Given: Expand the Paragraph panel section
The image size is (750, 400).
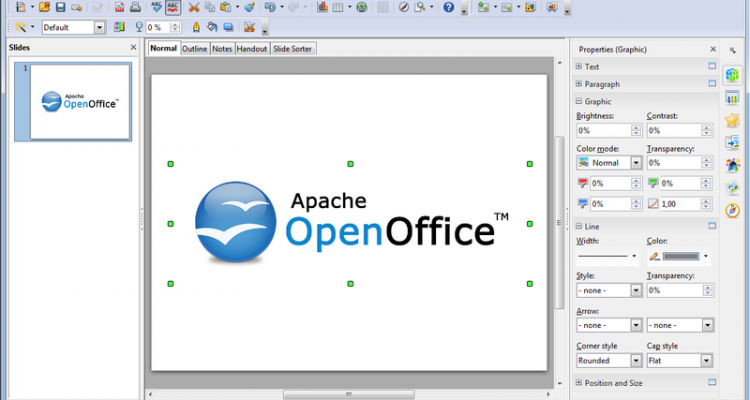Looking at the screenshot, I should click(x=579, y=84).
